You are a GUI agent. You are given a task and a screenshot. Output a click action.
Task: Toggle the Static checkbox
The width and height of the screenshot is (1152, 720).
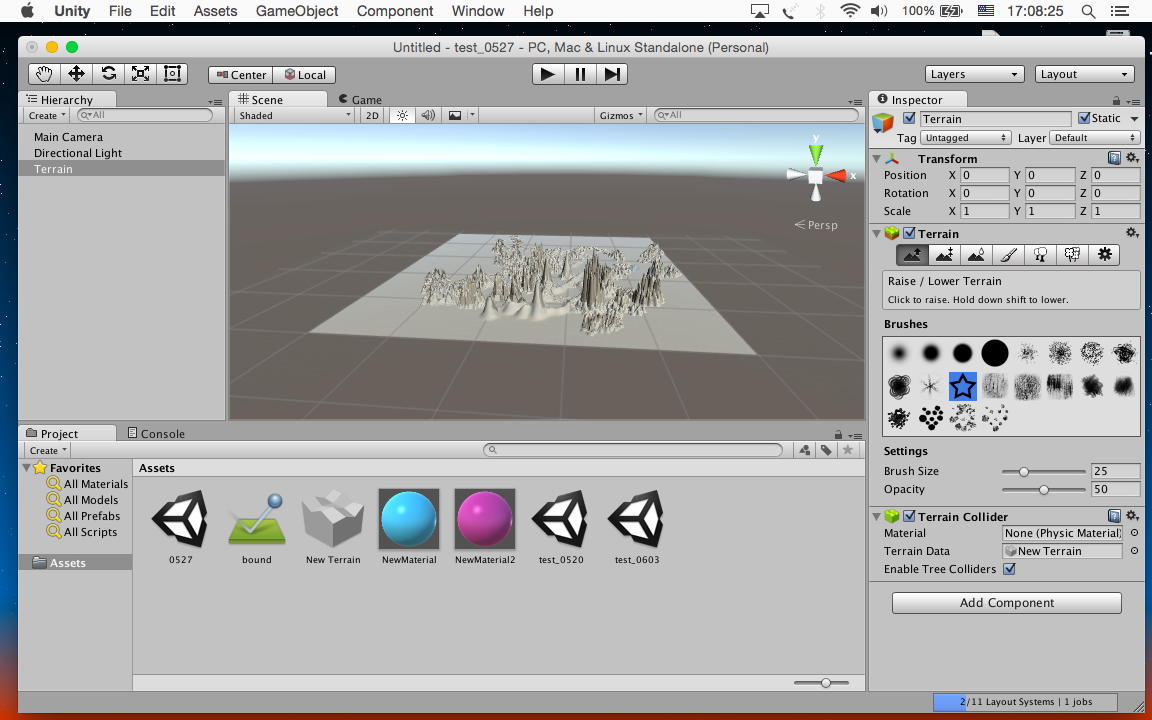[x=1084, y=118]
